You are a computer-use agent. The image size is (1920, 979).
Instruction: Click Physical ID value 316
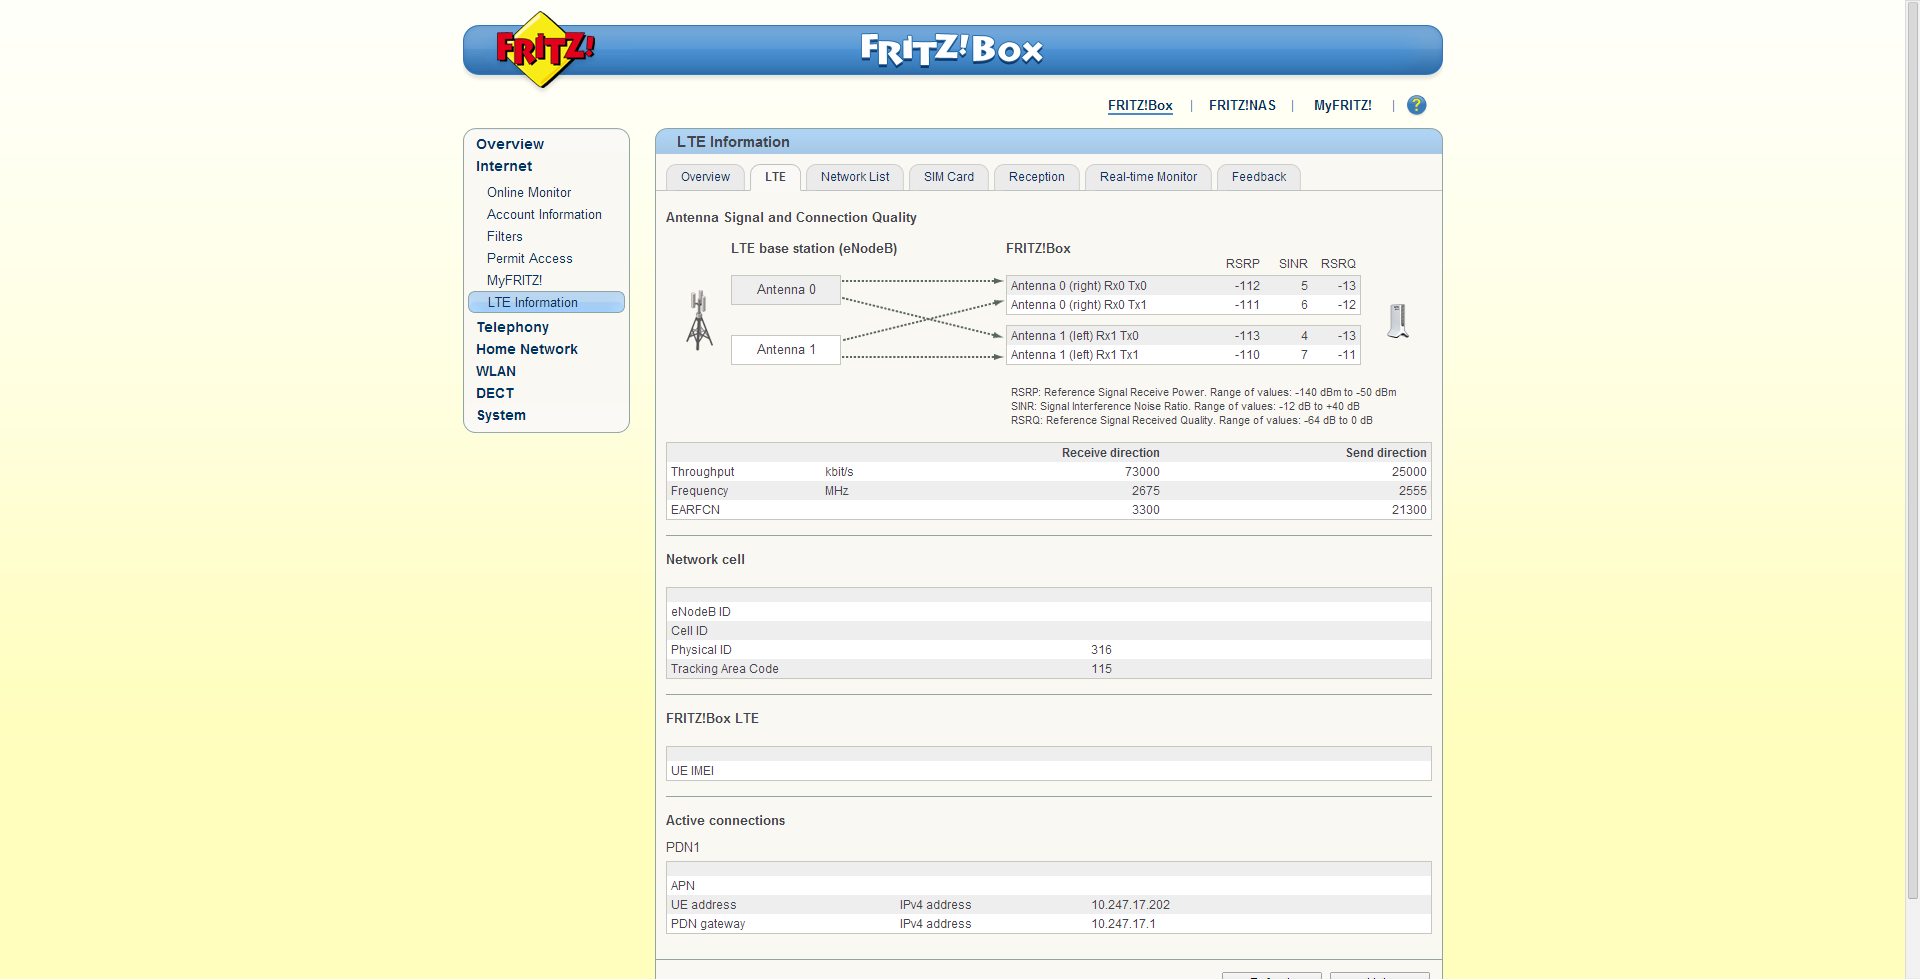coord(1101,650)
